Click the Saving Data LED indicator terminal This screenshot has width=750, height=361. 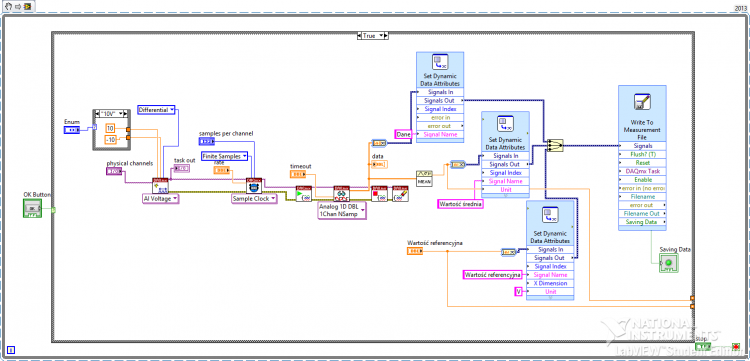[x=669, y=263]
